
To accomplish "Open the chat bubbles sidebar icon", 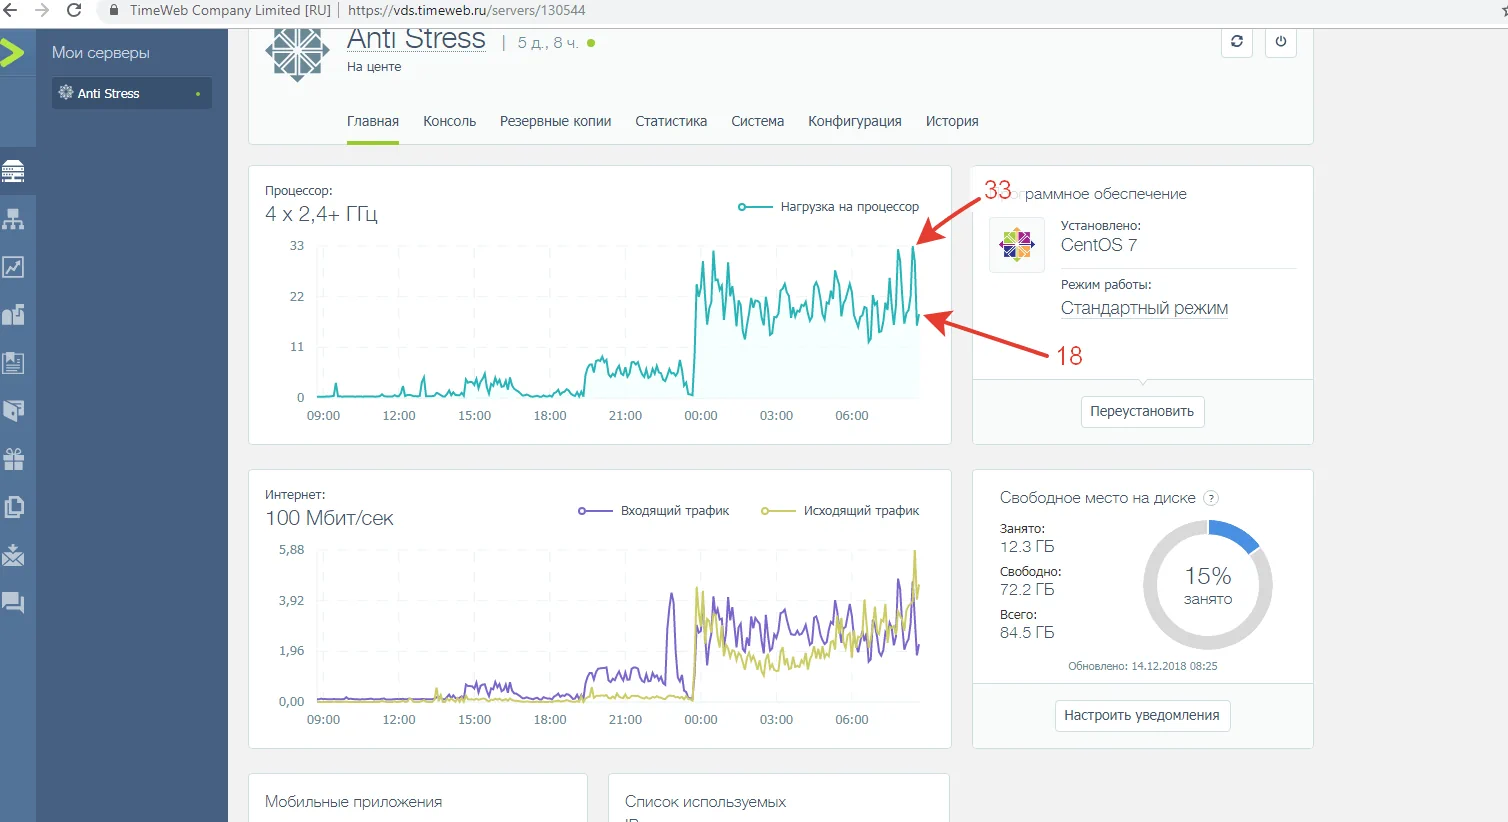I will coord(13,603).
